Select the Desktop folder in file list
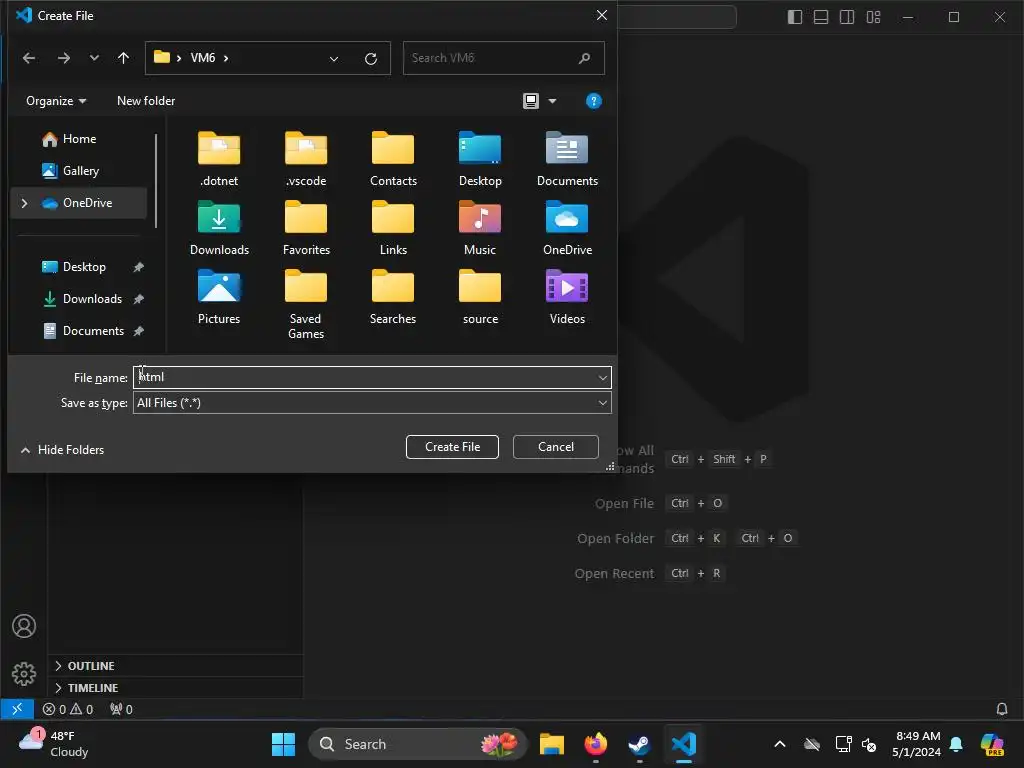The height and width of the screenshot is (768, 1024). (480, 159)
